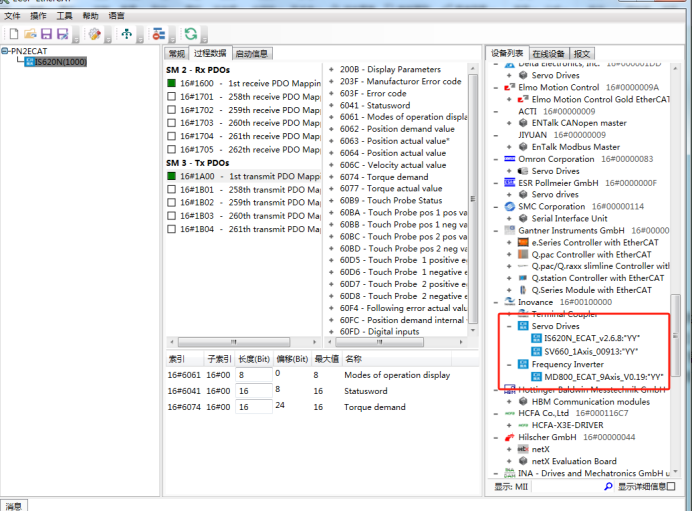Click the Elmo Motion Control vendor icon
Image resolution: width=693 pixels, height=511 pixels.
[x=510, y=88]
